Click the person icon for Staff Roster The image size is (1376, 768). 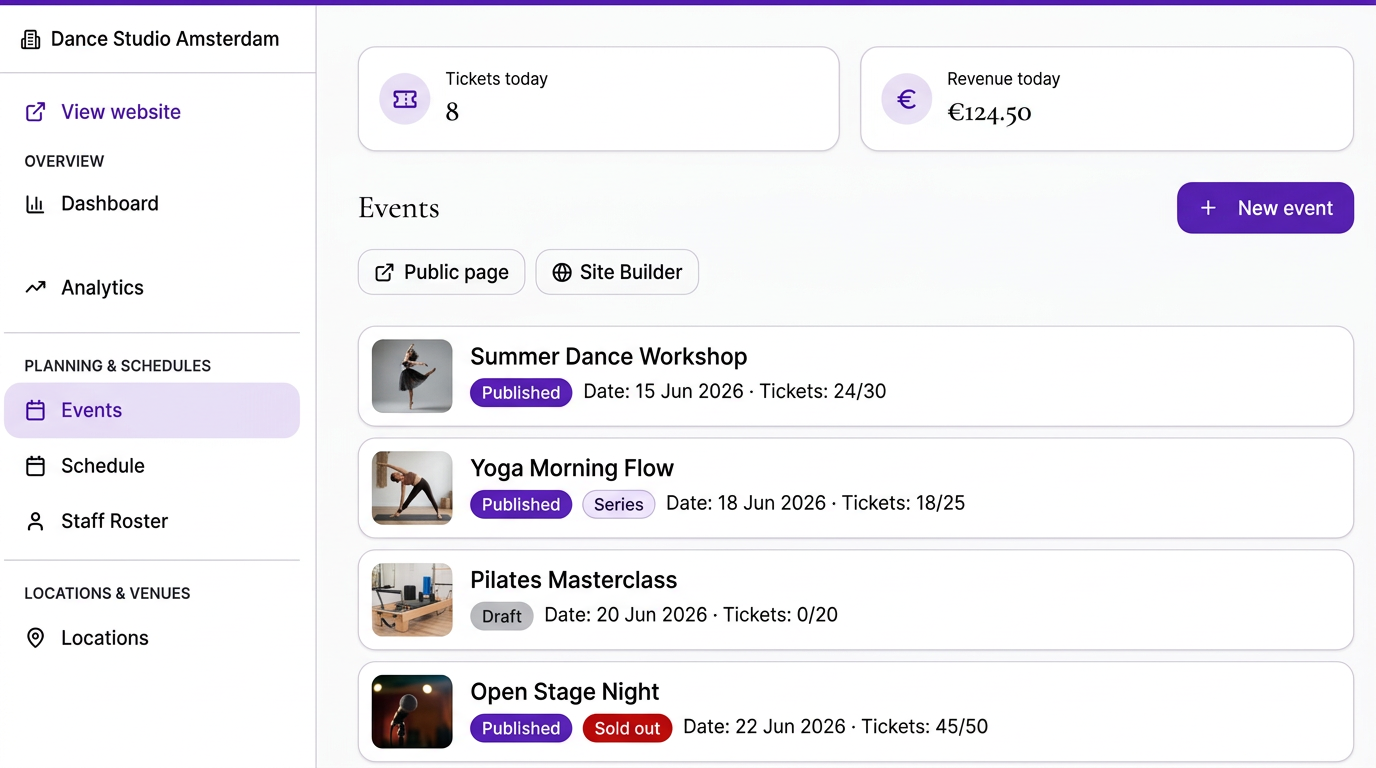[35, 521]
